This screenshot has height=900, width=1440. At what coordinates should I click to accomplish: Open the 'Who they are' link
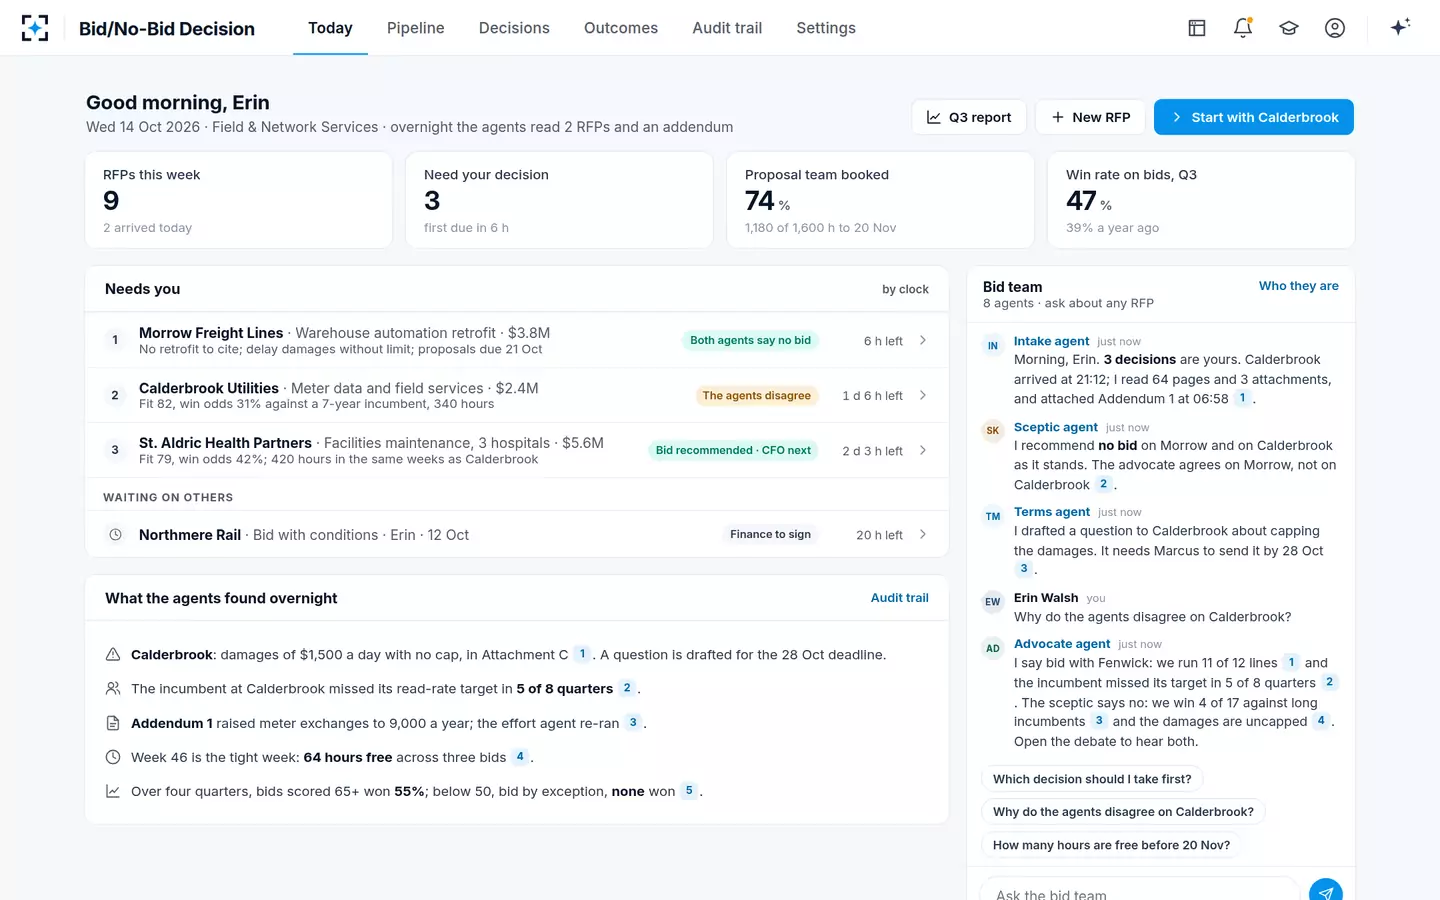(1298, 286)
